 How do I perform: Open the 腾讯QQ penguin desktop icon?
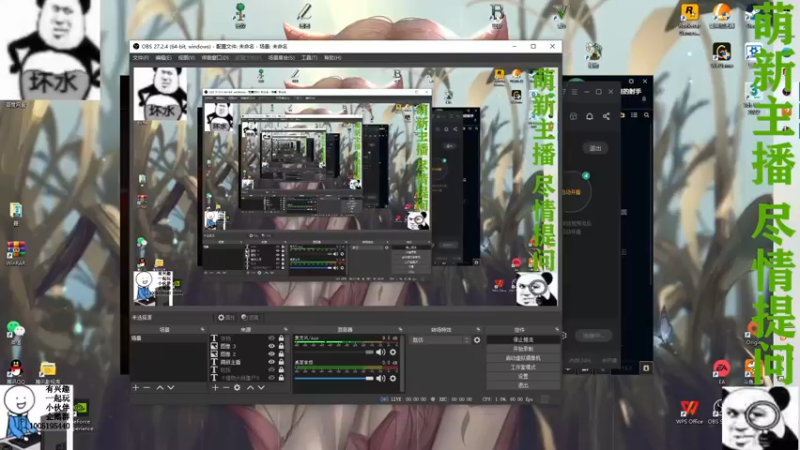[x=16, y=371]
